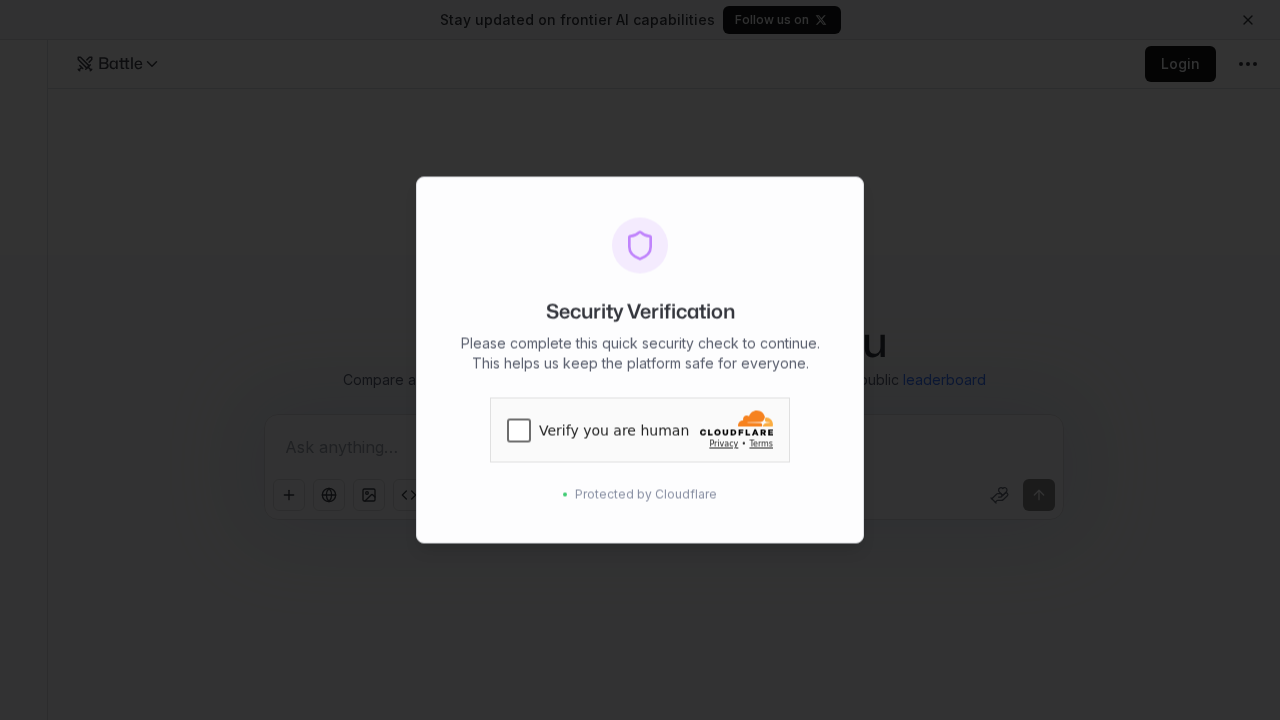Click the Protected by Cloudflare text

click(x=645, y=494)
